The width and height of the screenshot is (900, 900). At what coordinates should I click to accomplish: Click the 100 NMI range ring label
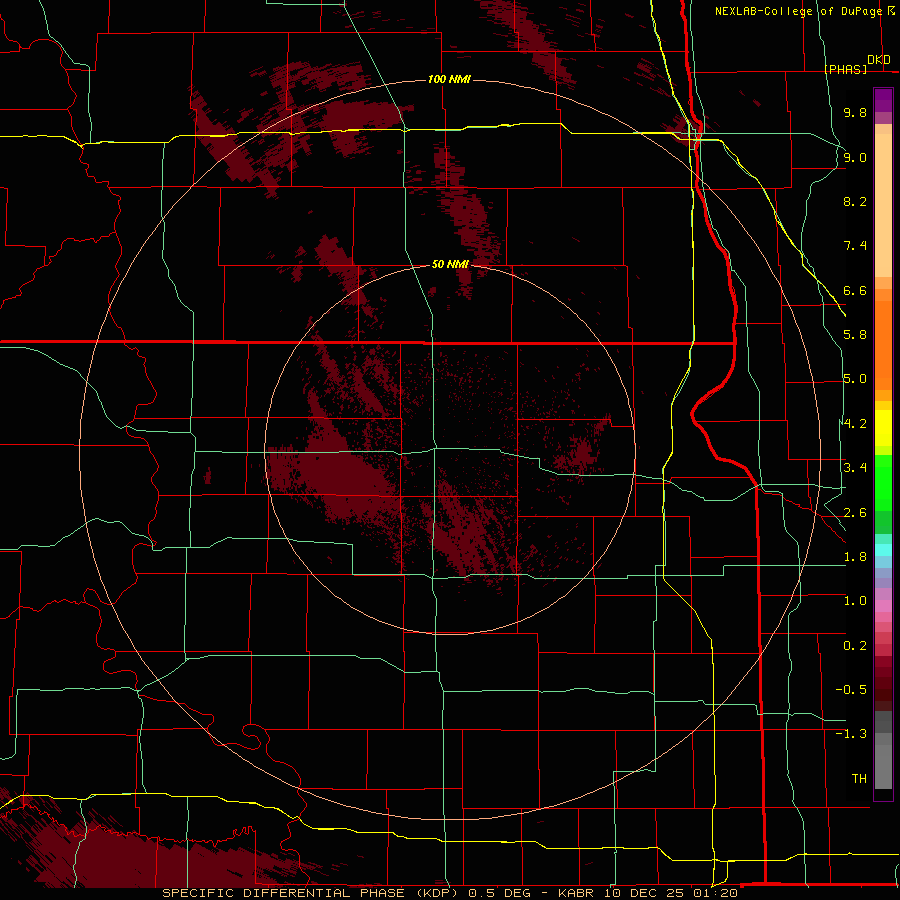(449, 79)
